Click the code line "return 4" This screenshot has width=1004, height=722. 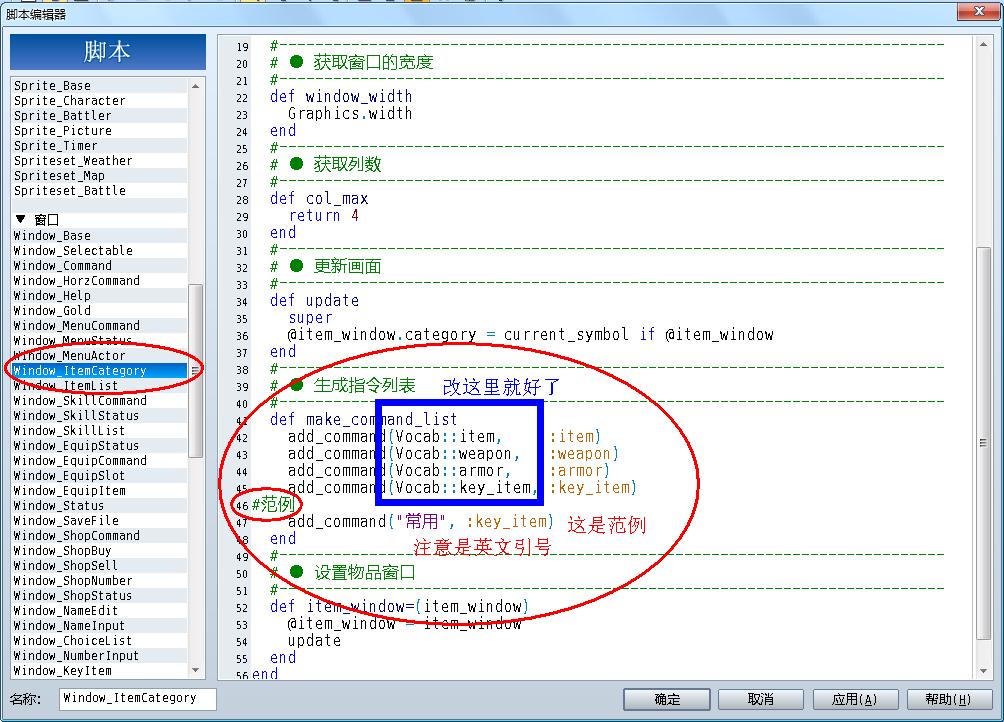323,216
